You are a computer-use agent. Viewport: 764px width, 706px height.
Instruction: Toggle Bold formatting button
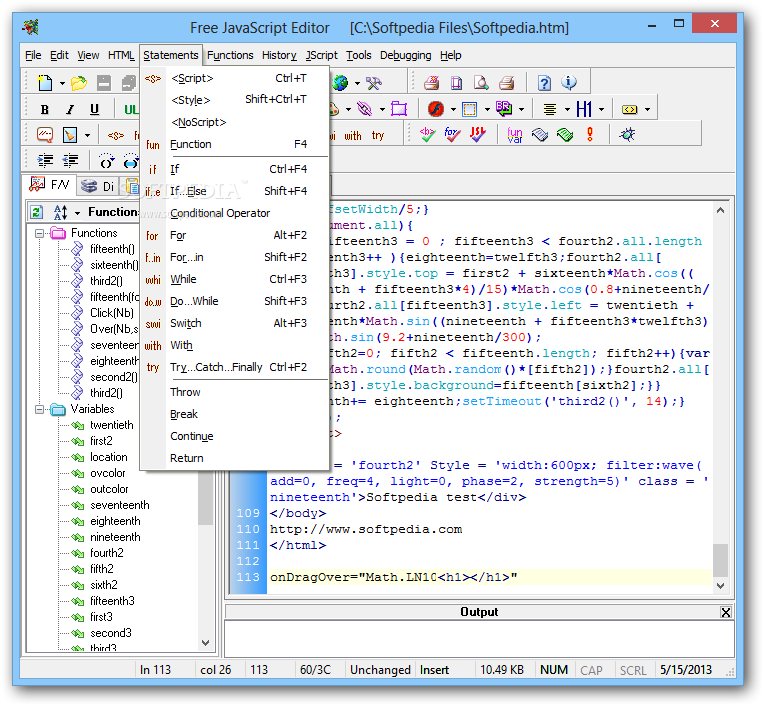coord(45,110)
